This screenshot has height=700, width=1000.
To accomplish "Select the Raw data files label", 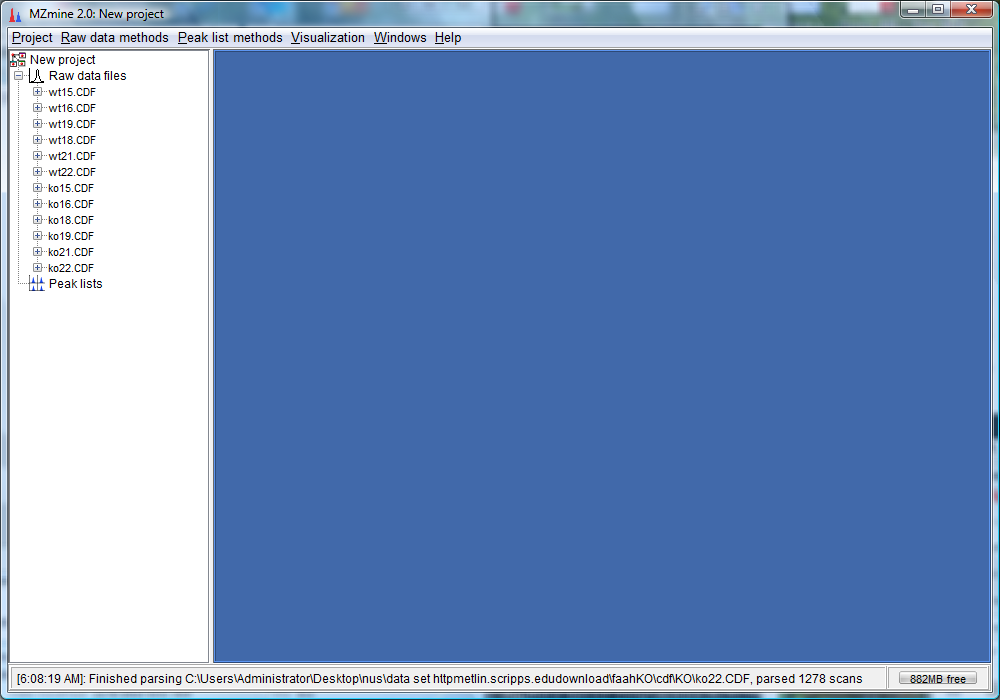I will point(87,76).
